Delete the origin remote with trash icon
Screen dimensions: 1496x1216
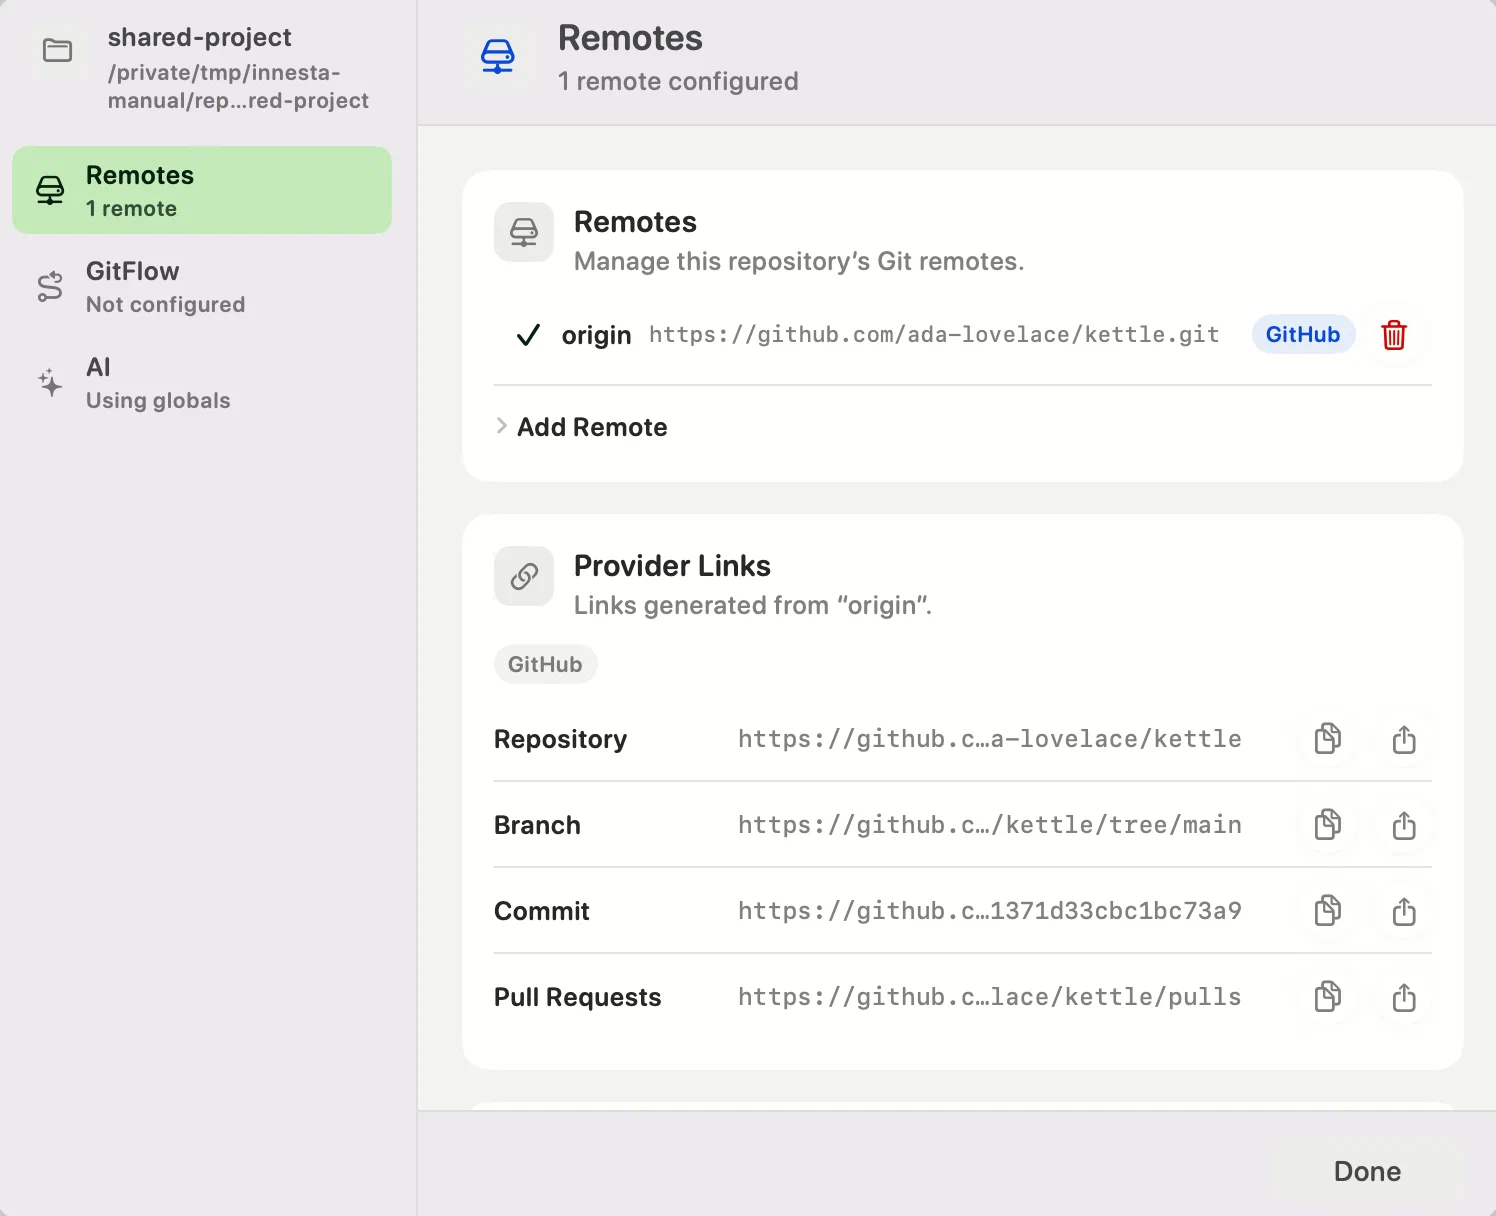coord(1394,335)
